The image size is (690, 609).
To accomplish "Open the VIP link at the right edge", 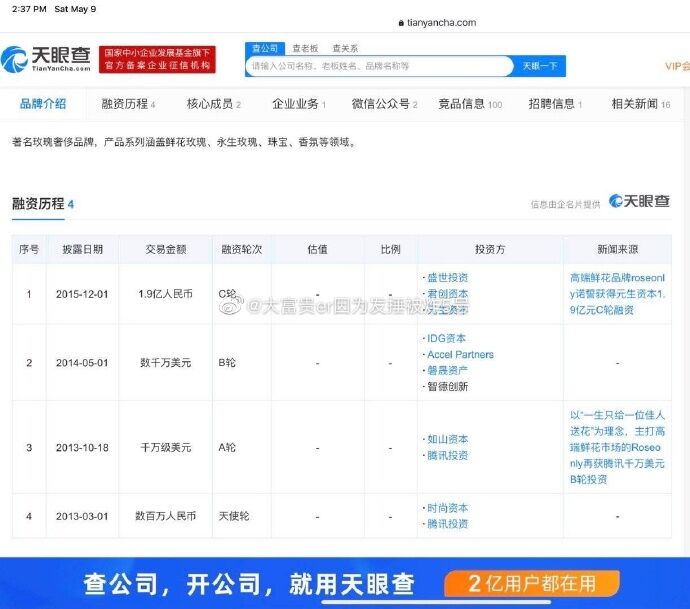I will (677, 66).
